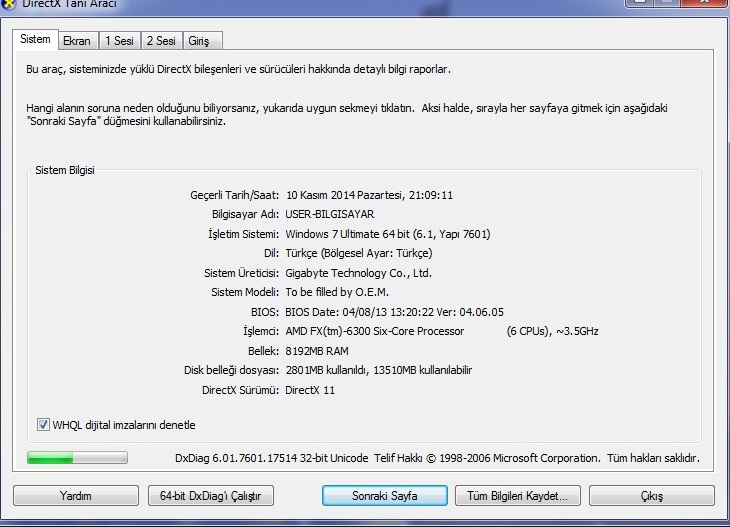Click the USER-BILGISAYAR computer name
The image size is (730, 527).
coord(330,214)
